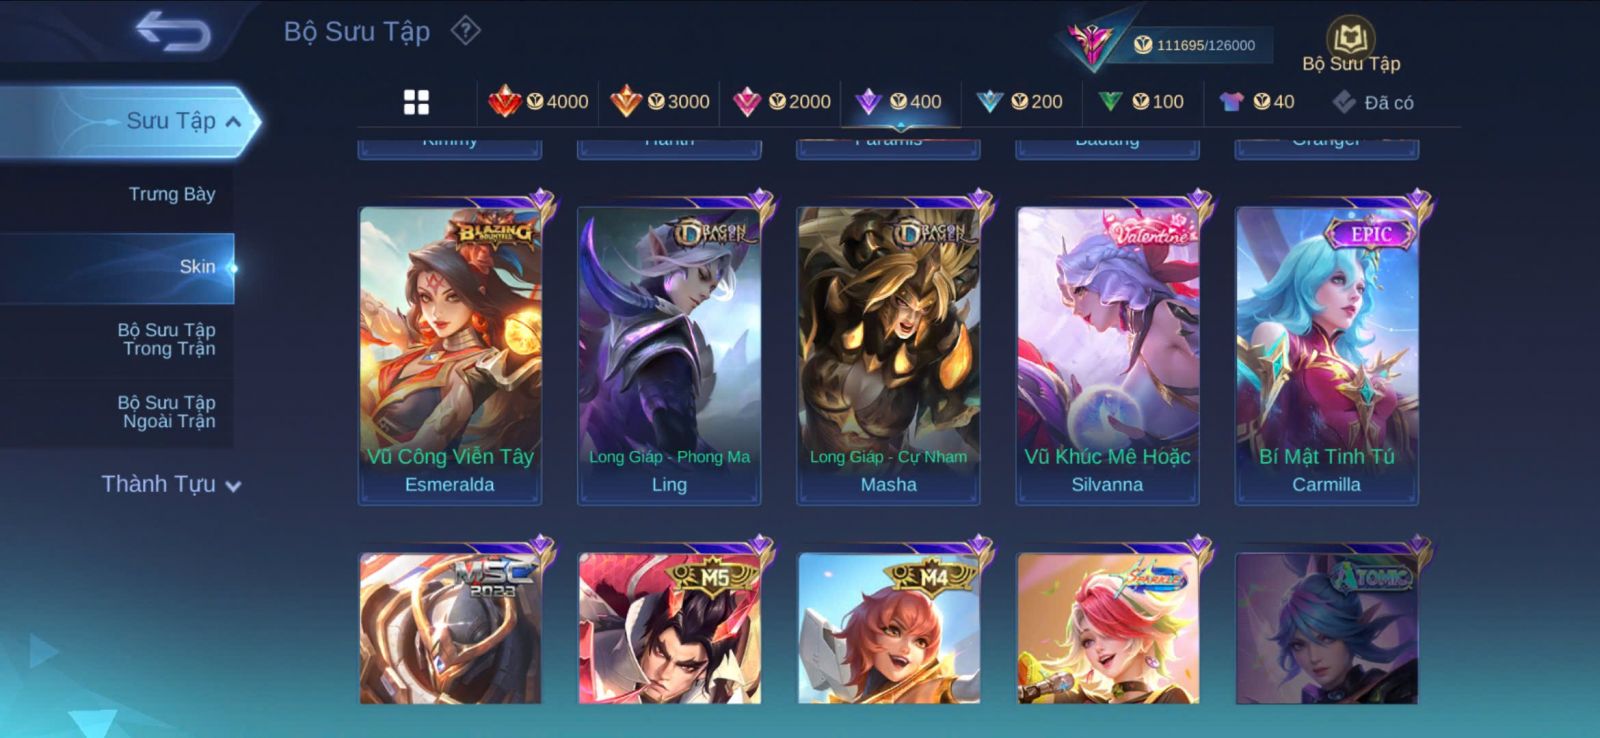This screenshot has height=738, width=1600.
Task: Expand the Thành Tựu section
Action: tap(171, 484)
